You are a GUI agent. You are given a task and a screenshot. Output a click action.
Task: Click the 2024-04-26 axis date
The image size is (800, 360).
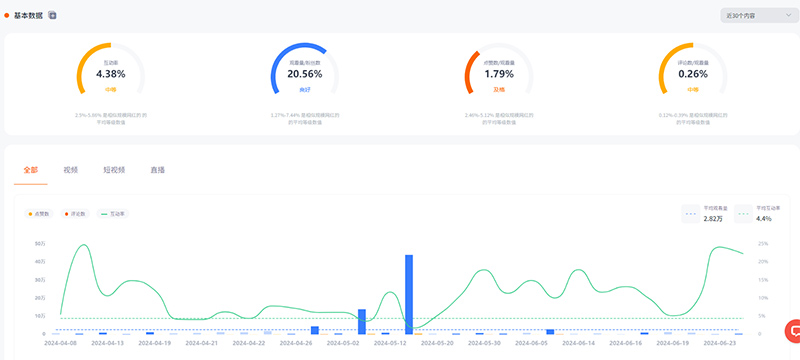click(x=296, y=343)
